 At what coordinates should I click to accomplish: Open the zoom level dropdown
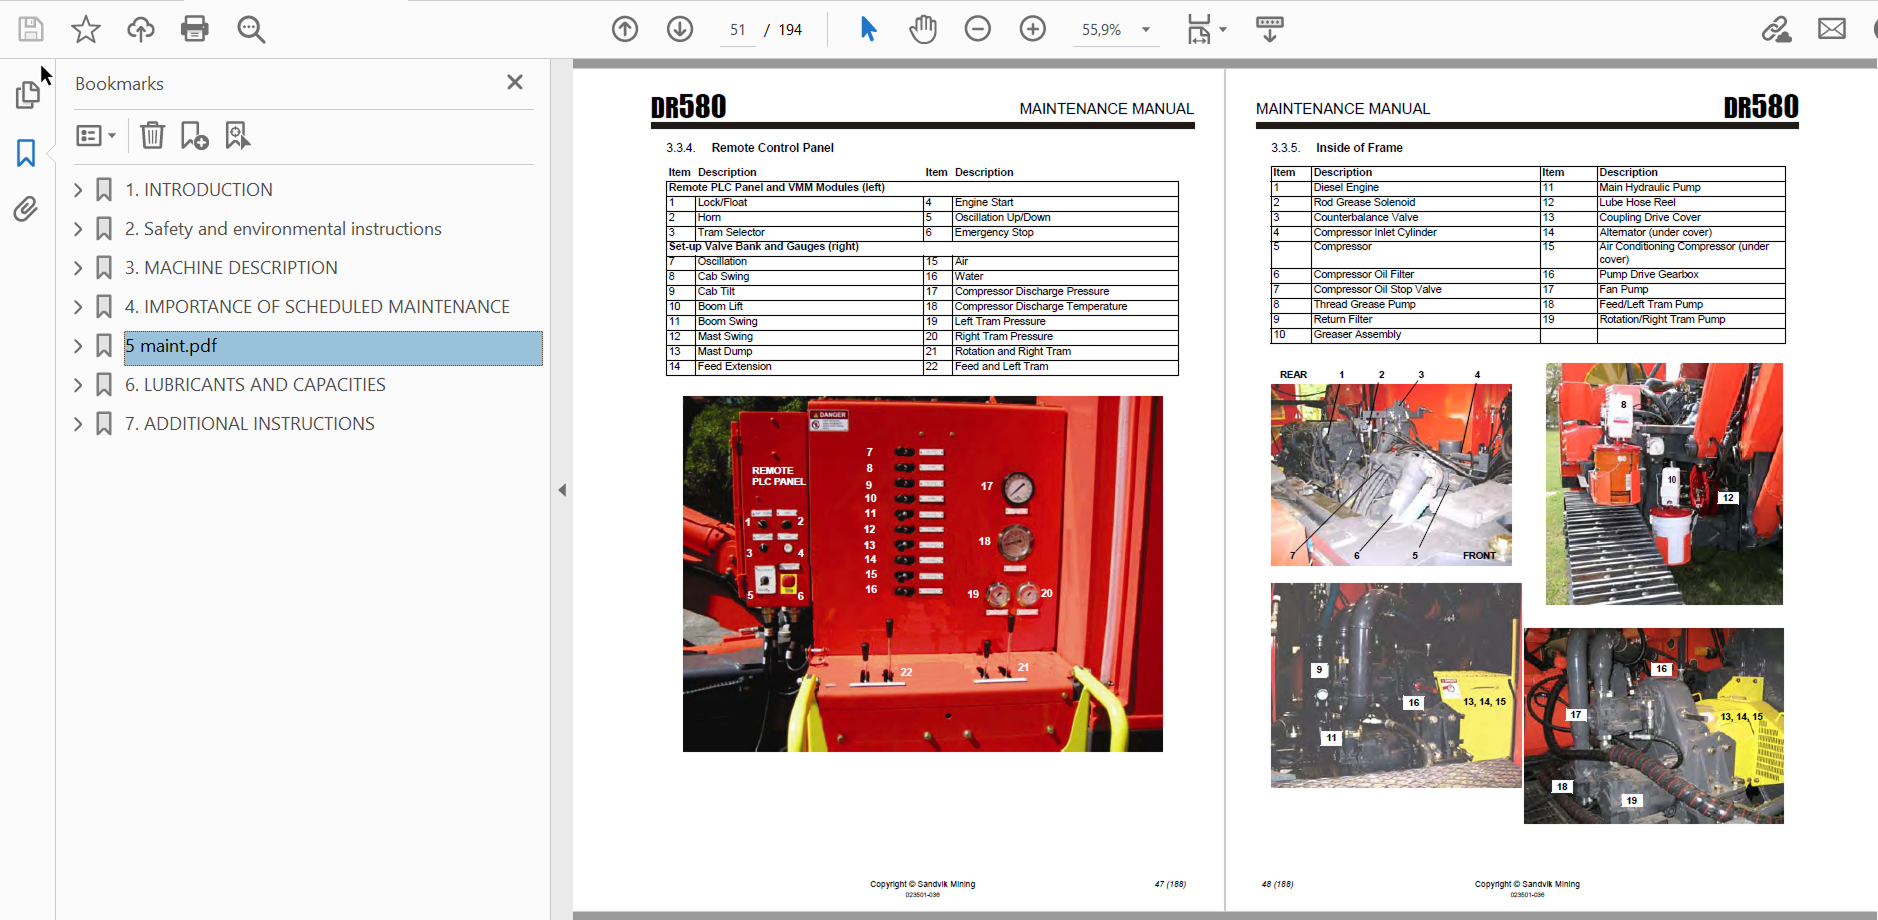coord(1146,30)
